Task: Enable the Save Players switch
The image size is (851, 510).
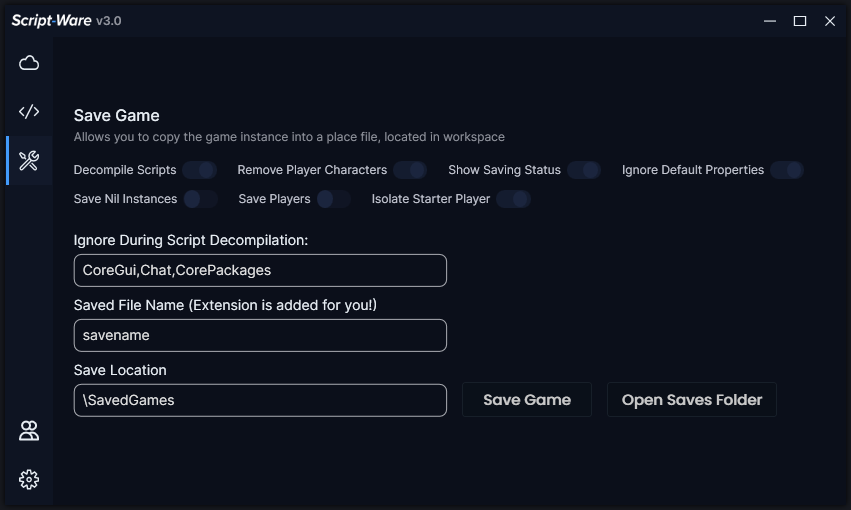Action: [x=334, y=199]
